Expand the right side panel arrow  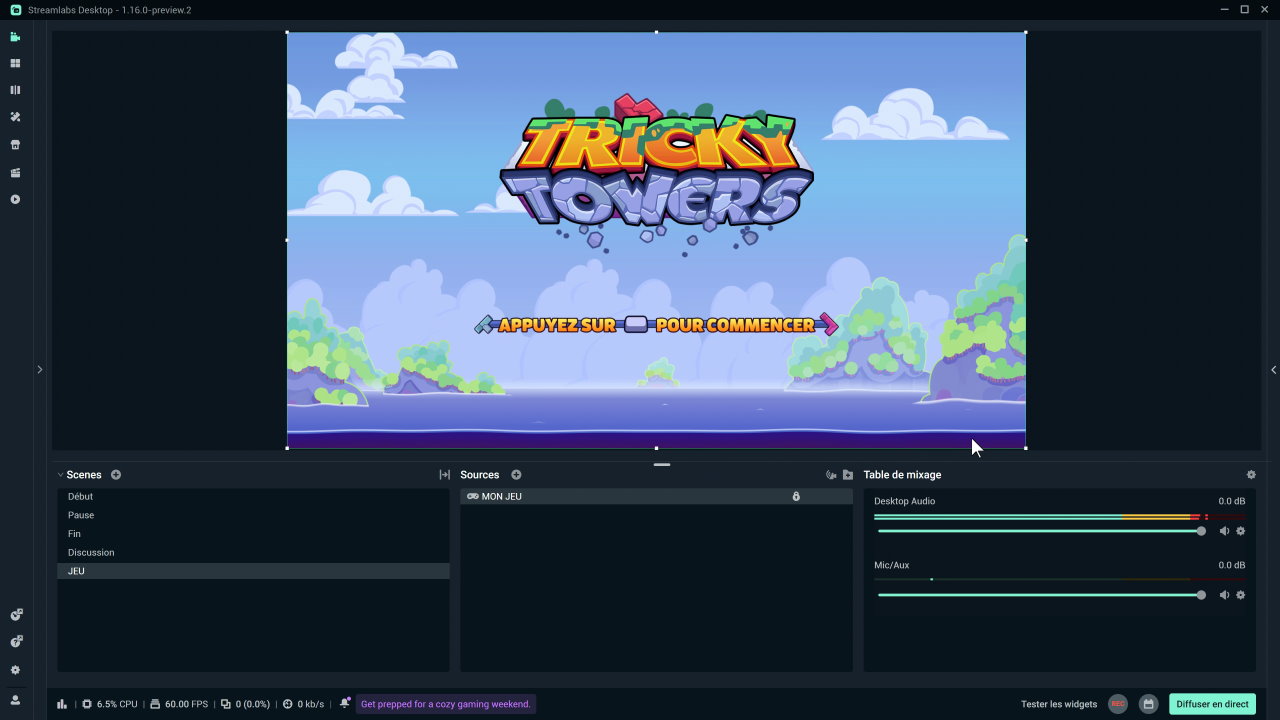point(1273,370)
